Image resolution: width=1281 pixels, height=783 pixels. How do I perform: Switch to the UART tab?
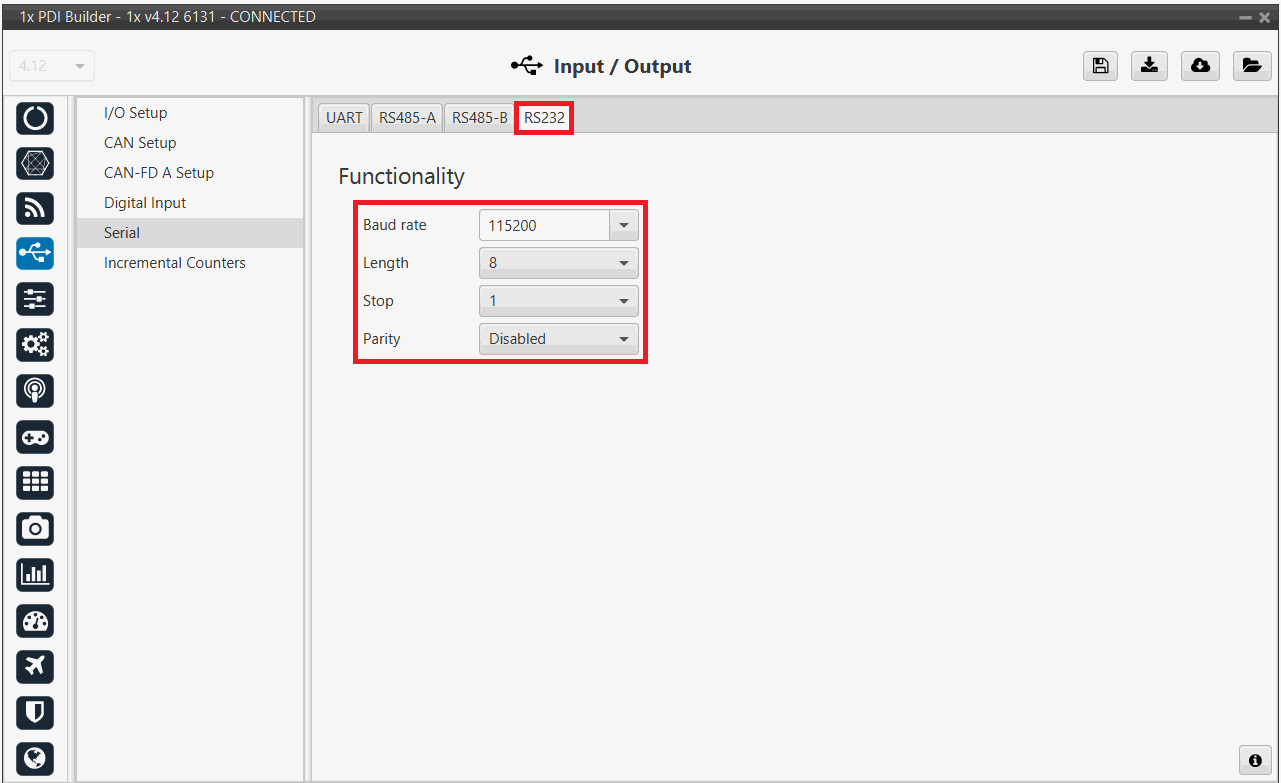[x=344, y=118]
